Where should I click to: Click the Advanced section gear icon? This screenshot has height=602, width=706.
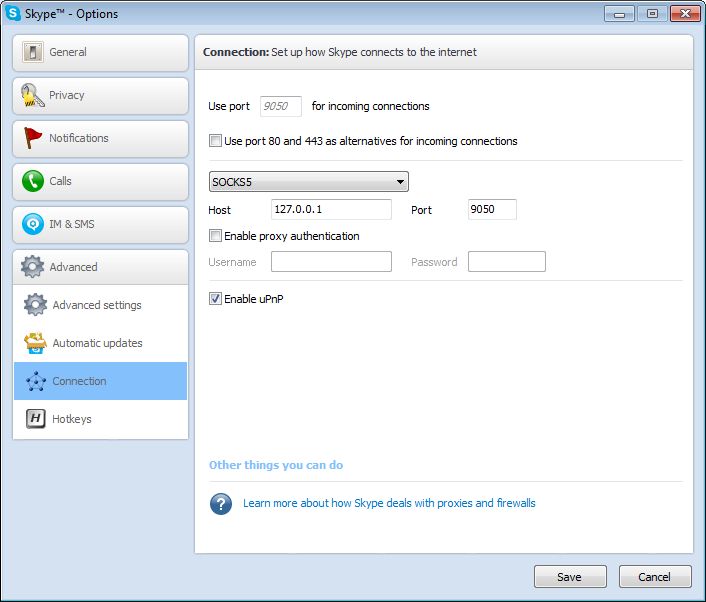[x=32, y=267]
